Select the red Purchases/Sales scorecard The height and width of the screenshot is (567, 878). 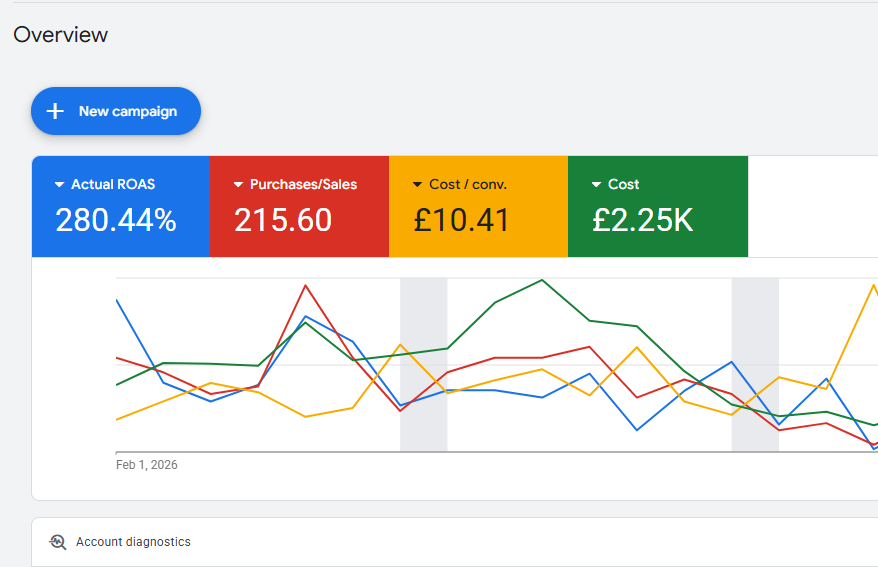coord(300,207)
